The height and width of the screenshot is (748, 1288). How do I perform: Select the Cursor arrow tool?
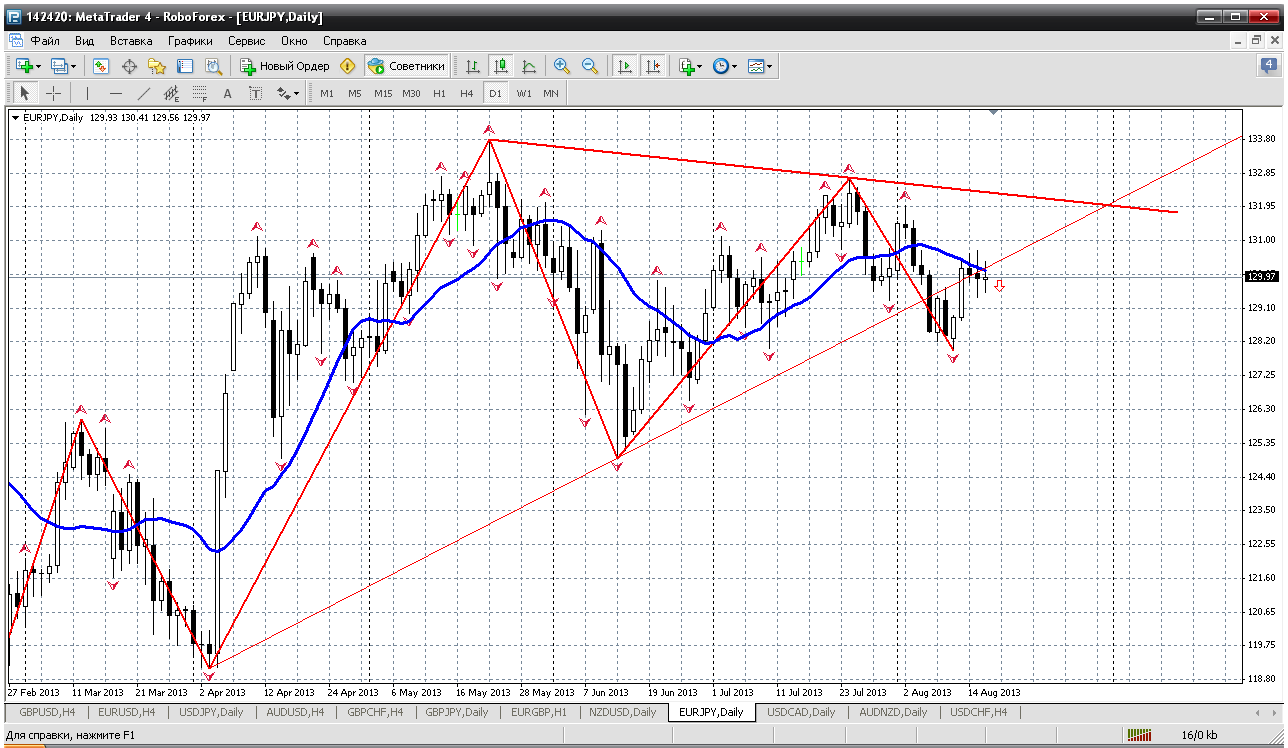tap(26, 93)
